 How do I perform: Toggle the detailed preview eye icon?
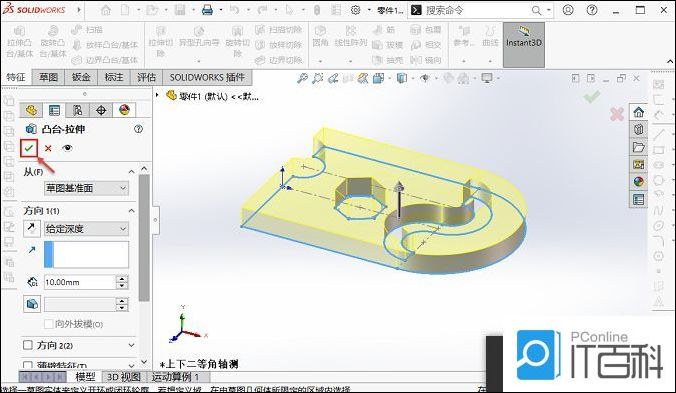click(x=67, y=148)
